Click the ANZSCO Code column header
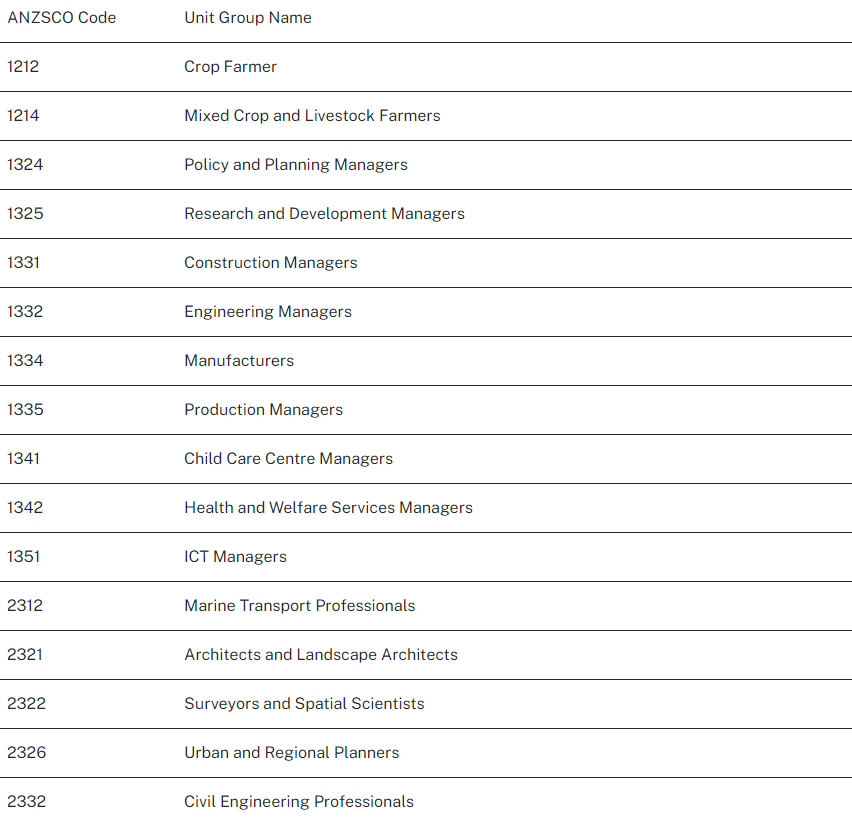This screenshot has width=852, height=823. click(61, 18)
